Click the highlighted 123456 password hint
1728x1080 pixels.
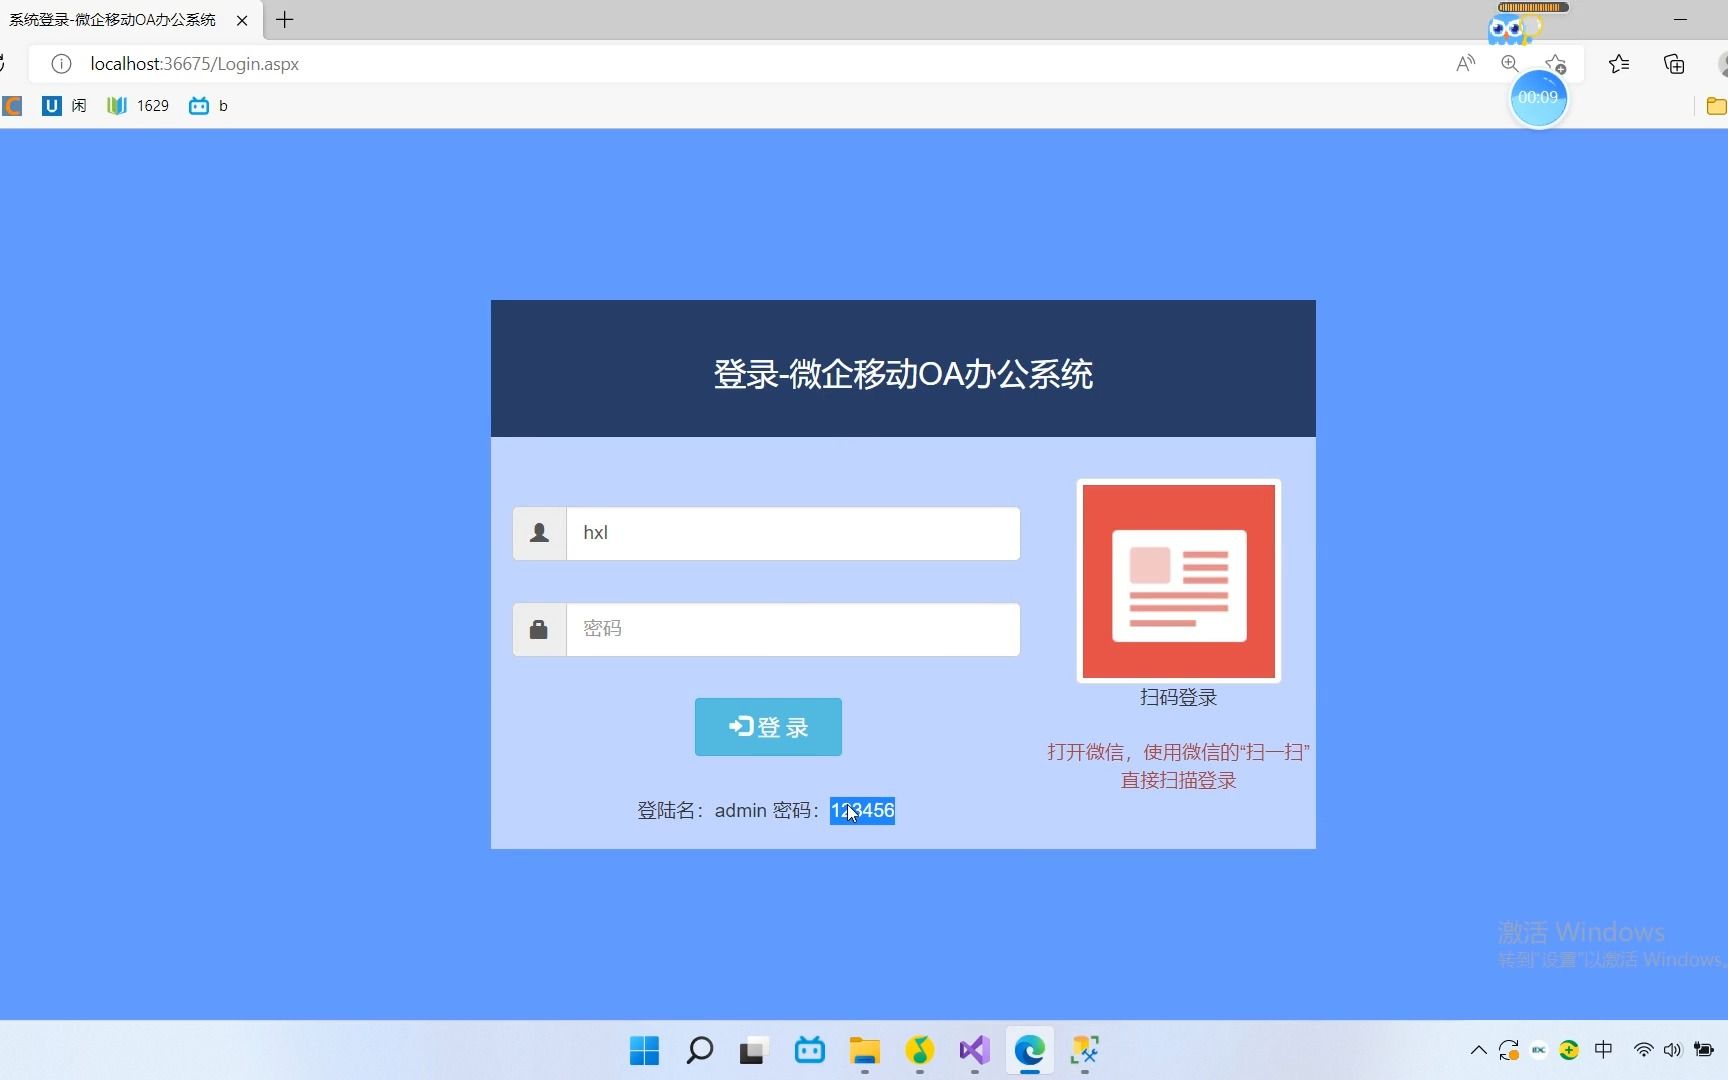[862, 810]
